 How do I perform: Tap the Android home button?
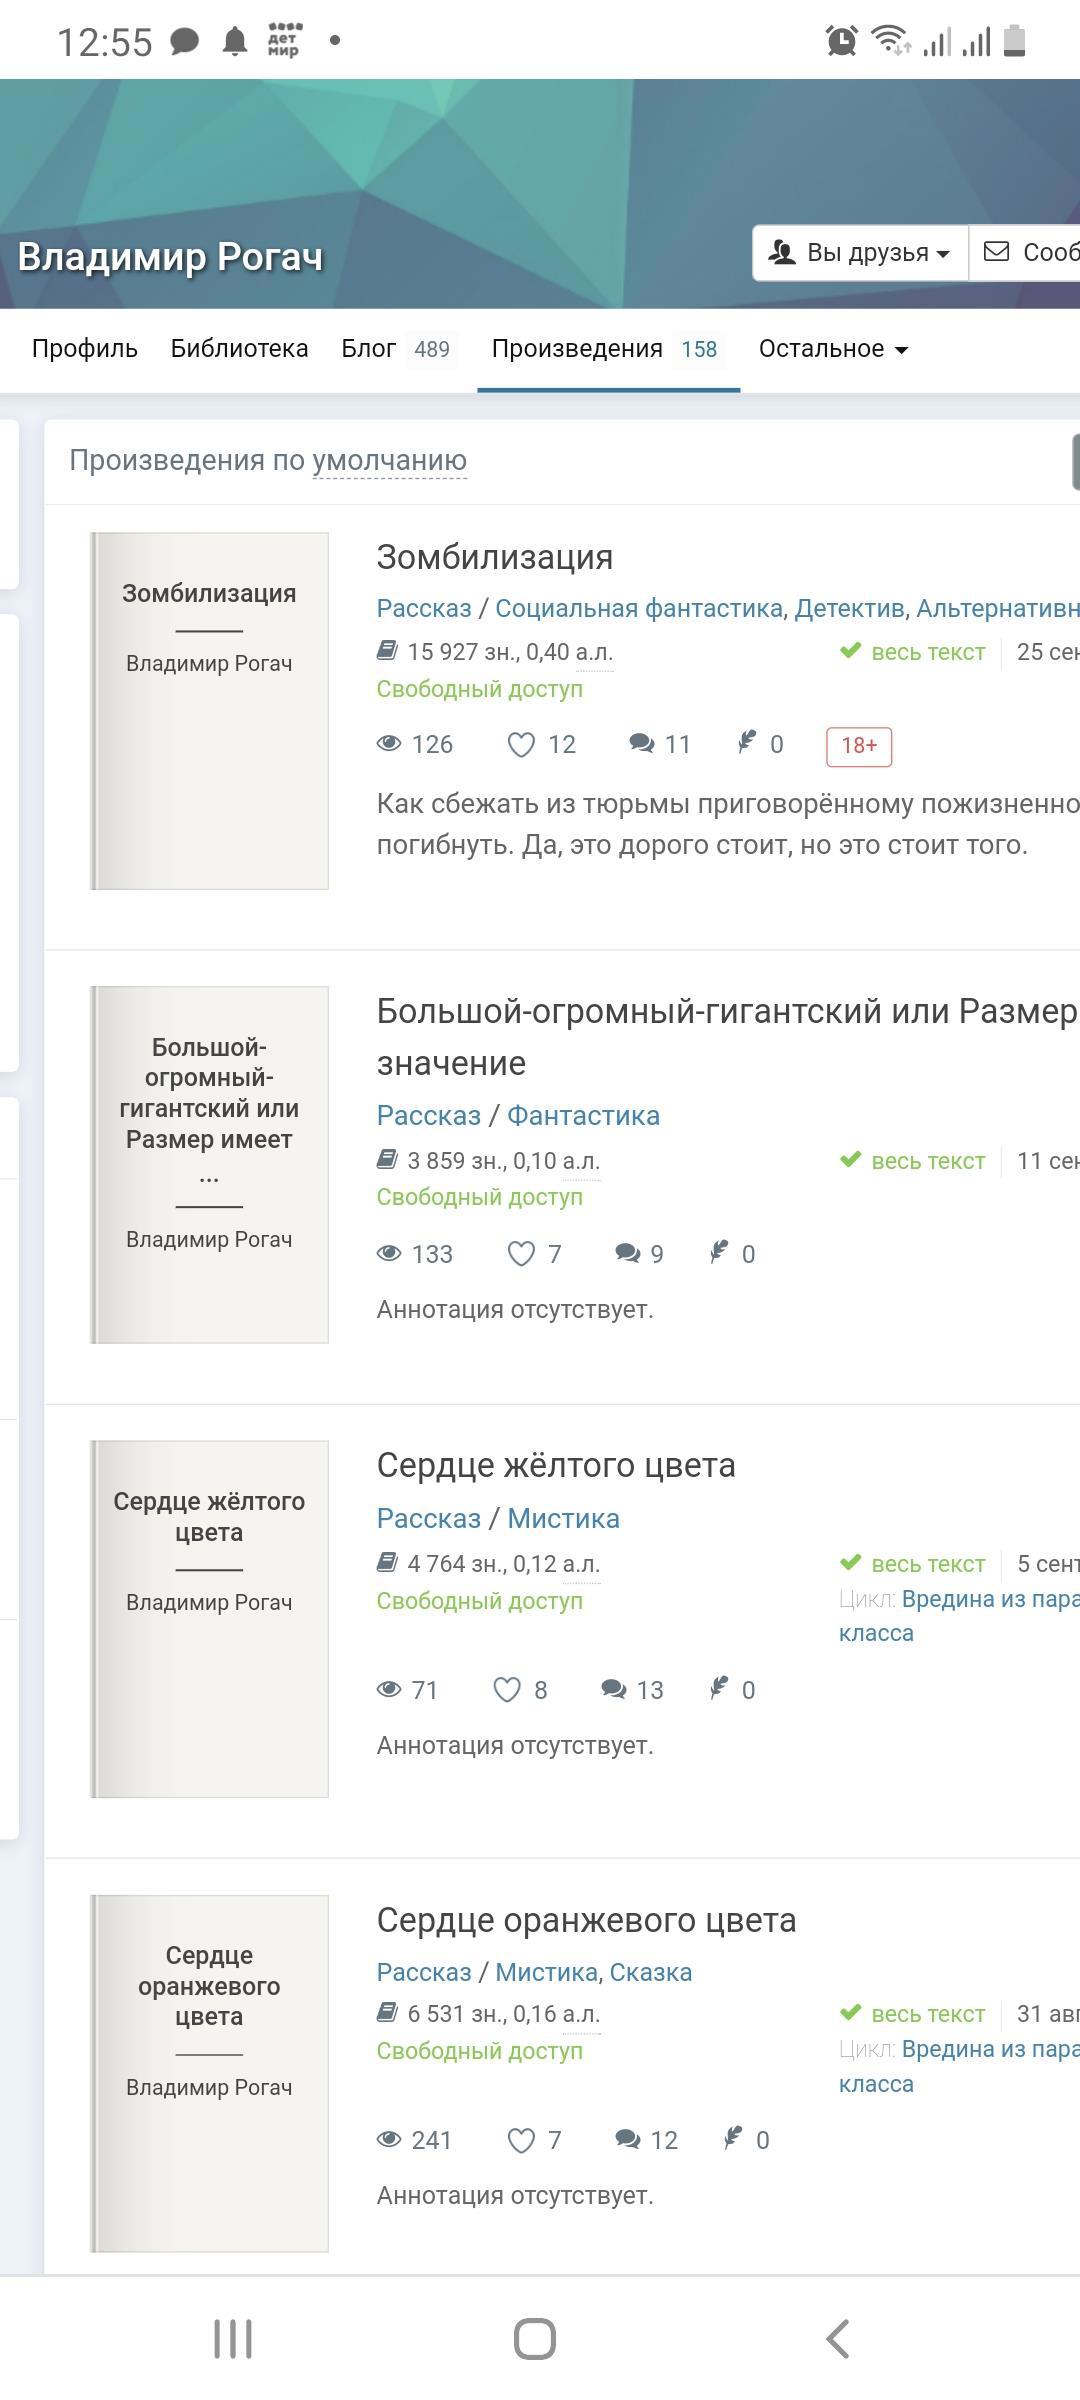coord(535,2339)
